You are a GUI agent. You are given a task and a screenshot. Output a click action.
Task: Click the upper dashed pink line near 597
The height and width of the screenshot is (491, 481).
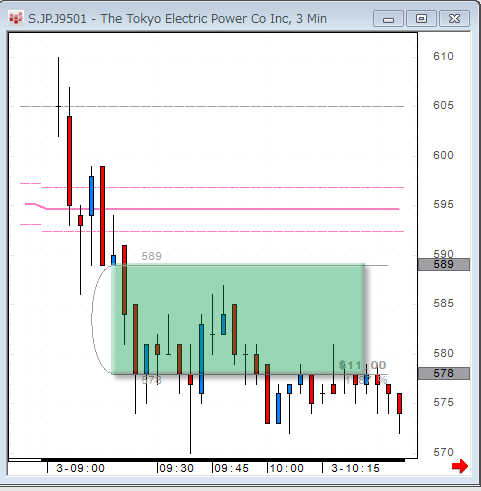223,188
